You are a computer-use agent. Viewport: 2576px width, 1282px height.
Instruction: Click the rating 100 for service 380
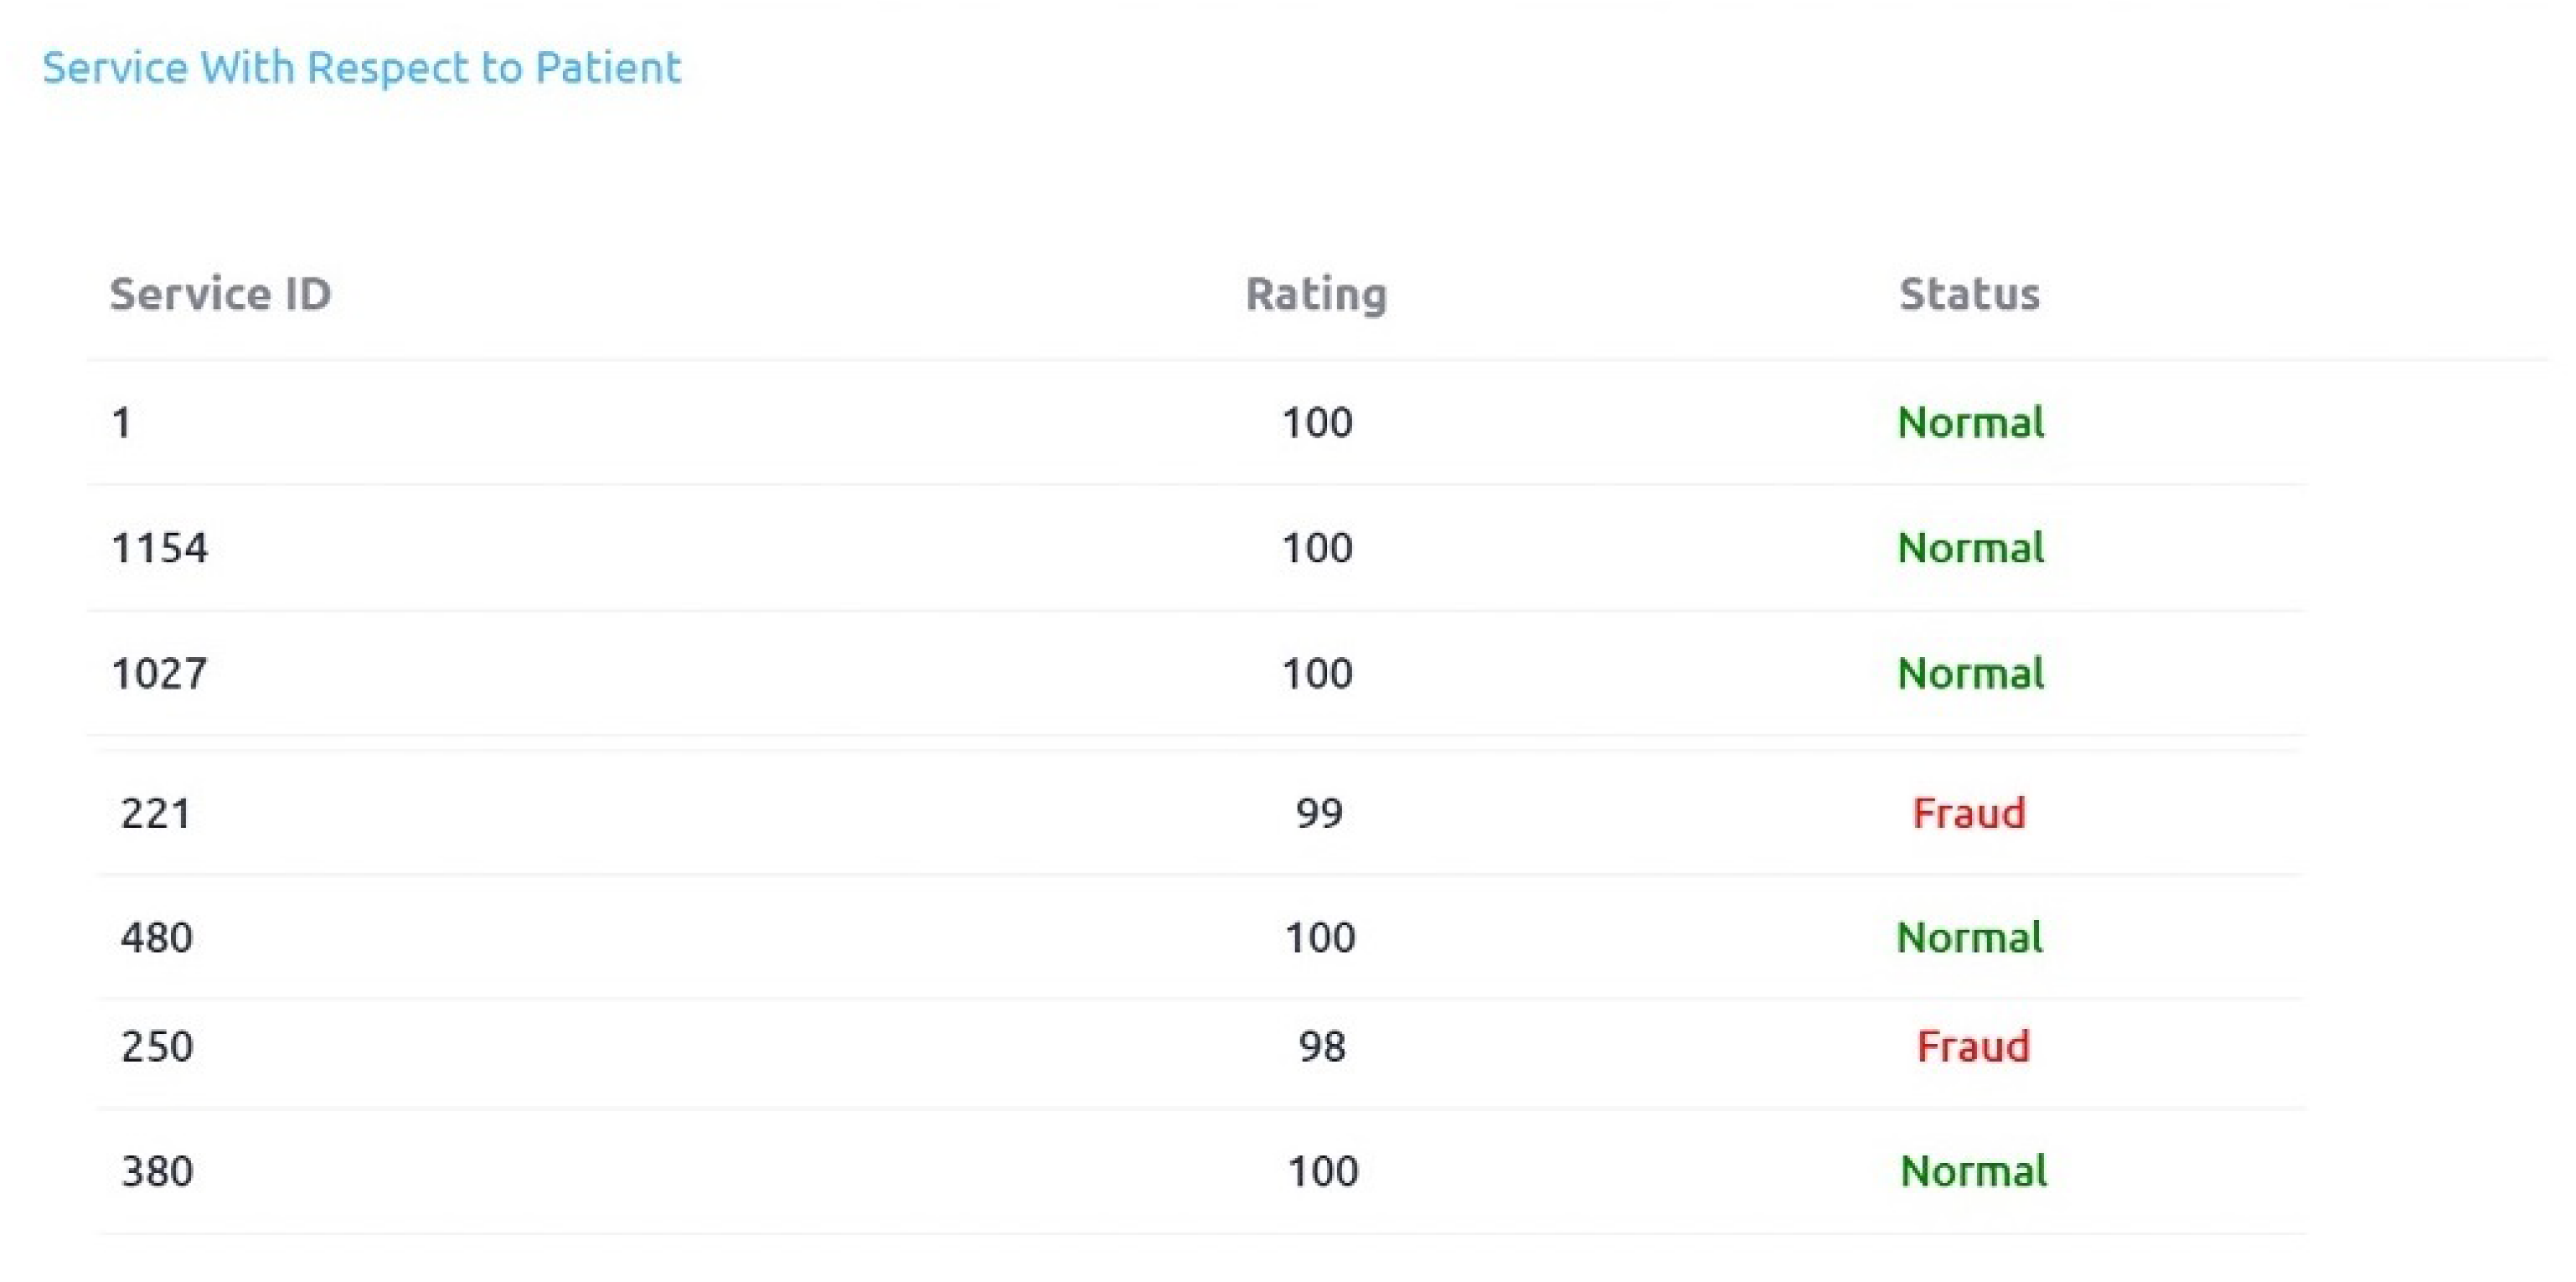tap(1322, 1171)
